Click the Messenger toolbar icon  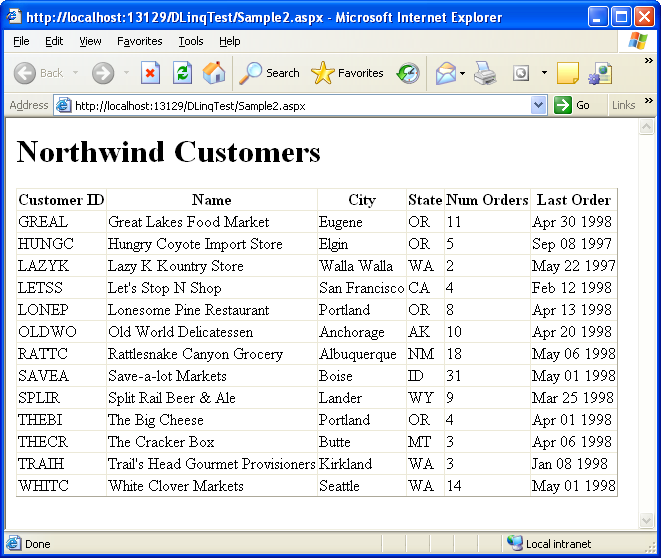pos(600,73)
